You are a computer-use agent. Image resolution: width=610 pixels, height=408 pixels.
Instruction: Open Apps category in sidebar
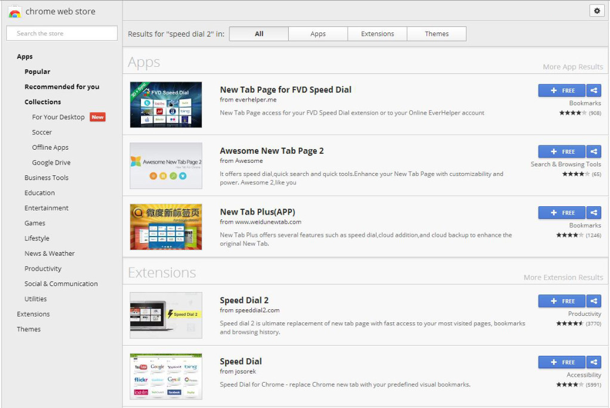pyautogui.click(x=25, y=57)
